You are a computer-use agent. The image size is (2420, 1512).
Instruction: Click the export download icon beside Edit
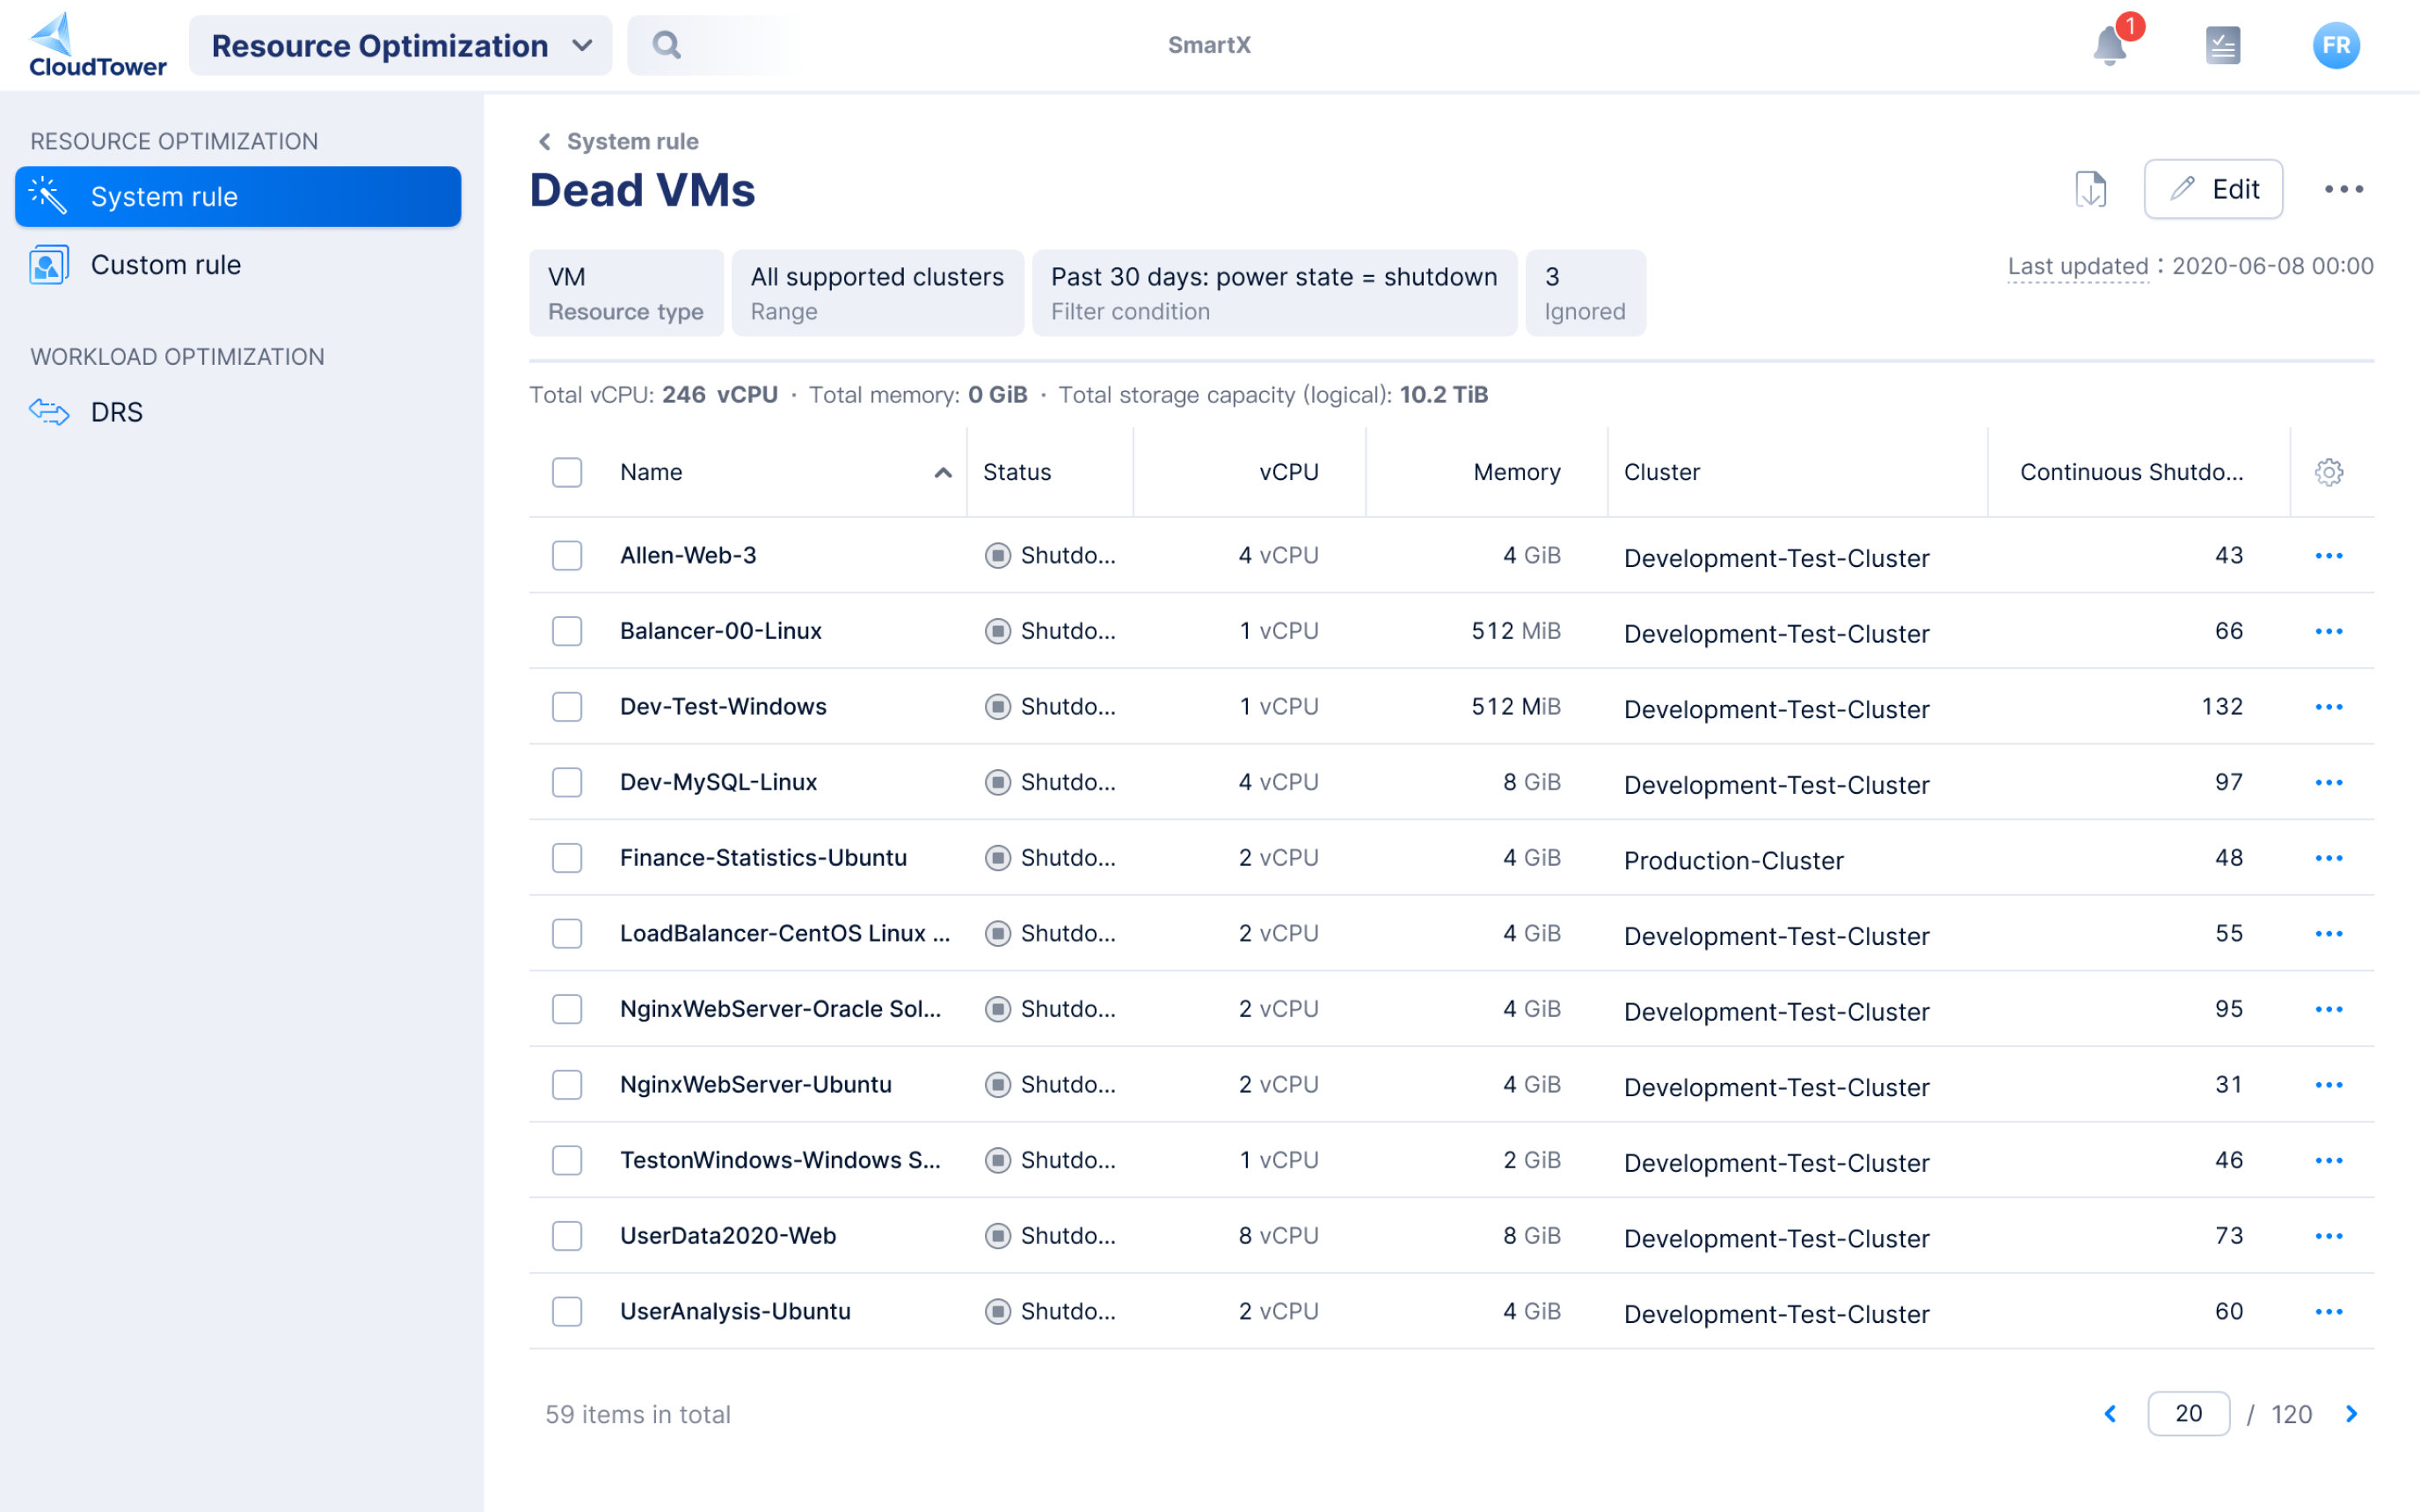tap(2090, 189)
